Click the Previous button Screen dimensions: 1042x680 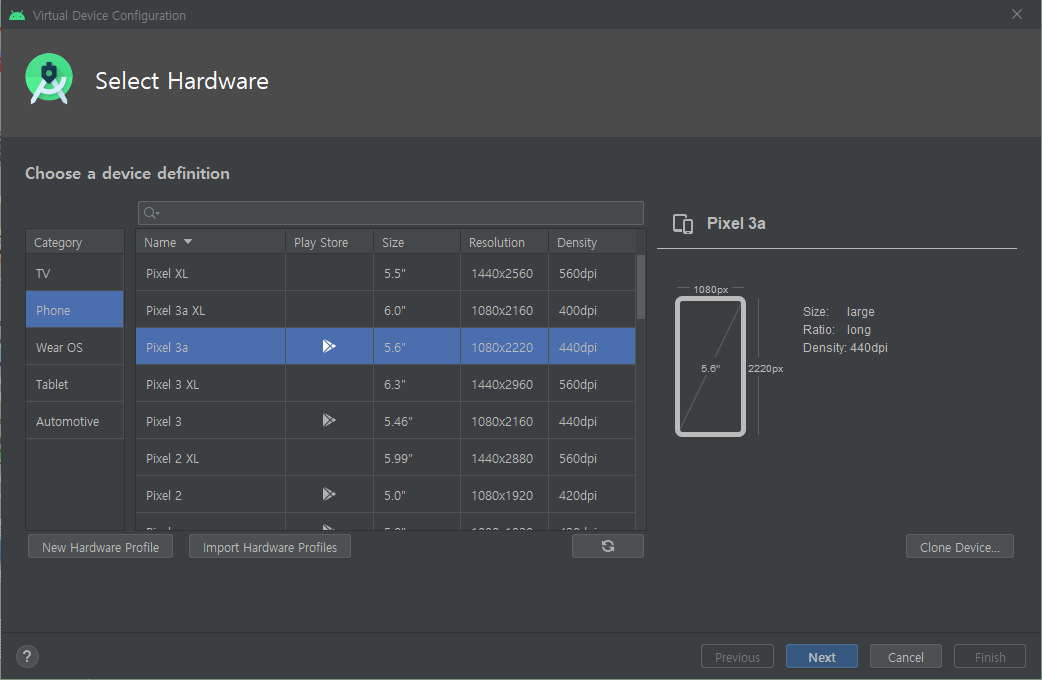point(738,657)
